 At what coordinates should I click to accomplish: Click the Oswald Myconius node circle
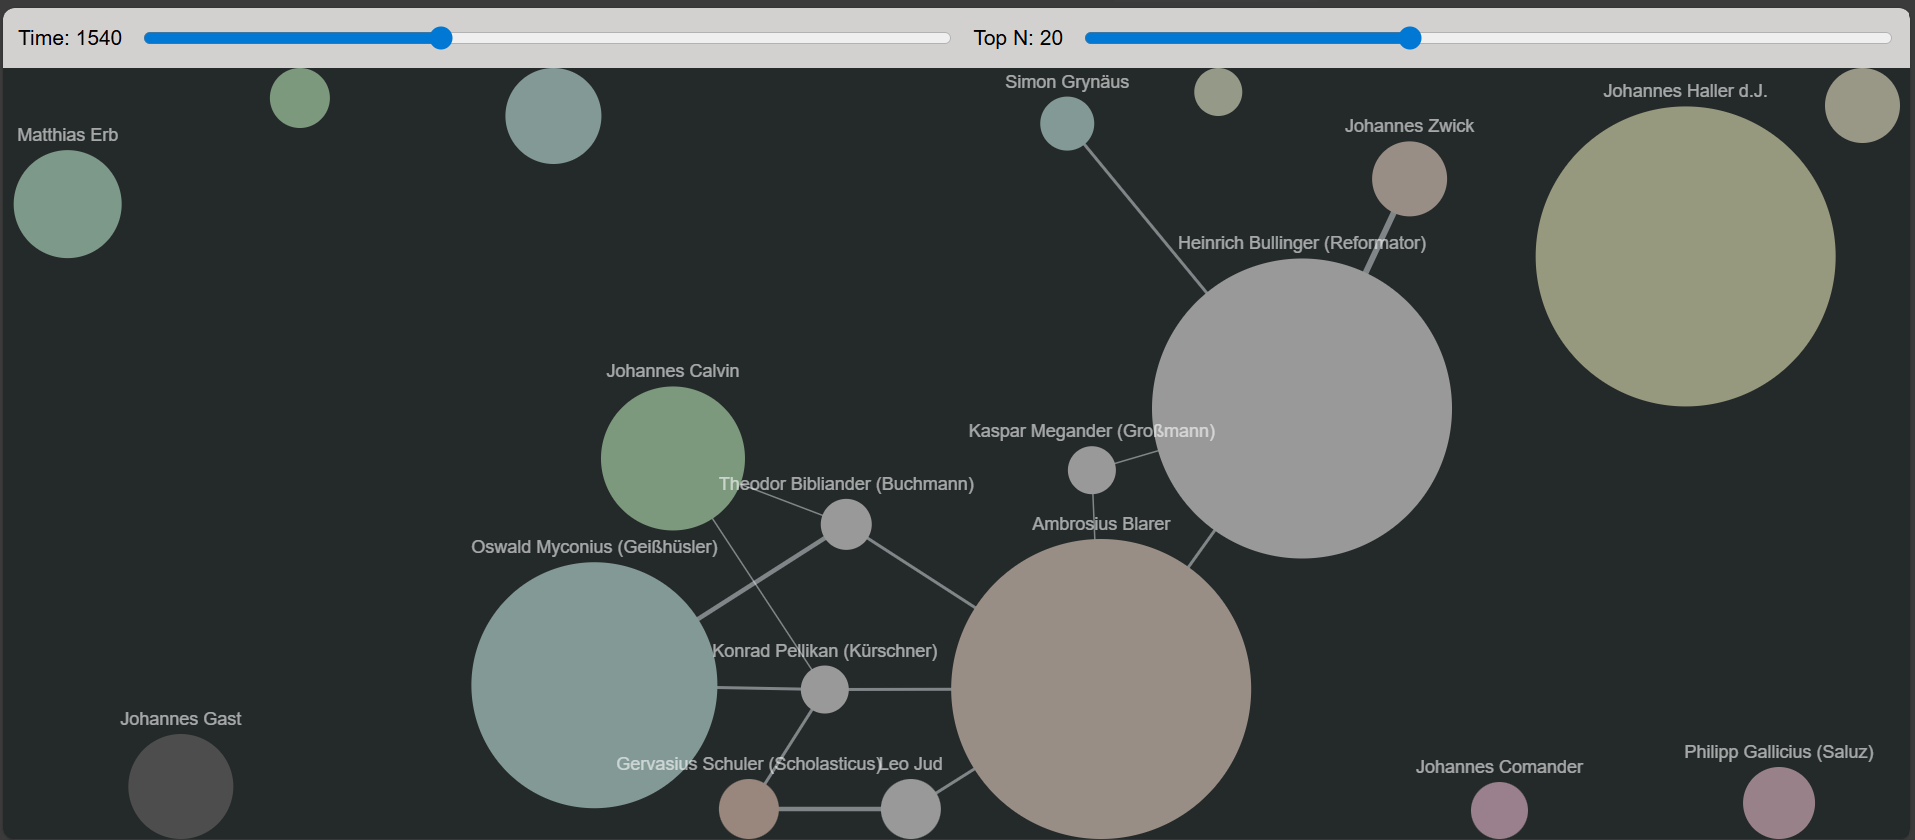coord(593,685)
